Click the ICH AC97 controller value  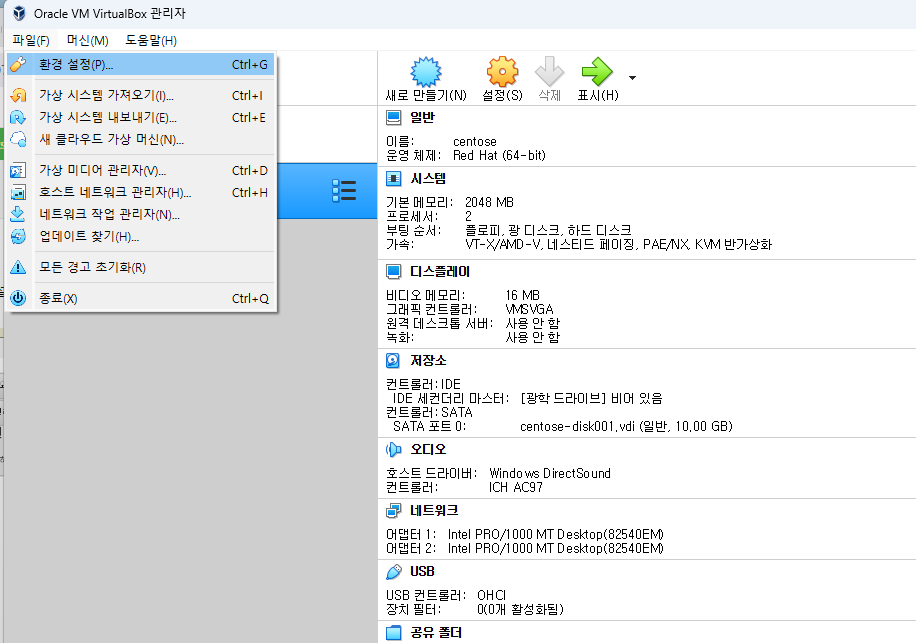(x=516, y=487)
